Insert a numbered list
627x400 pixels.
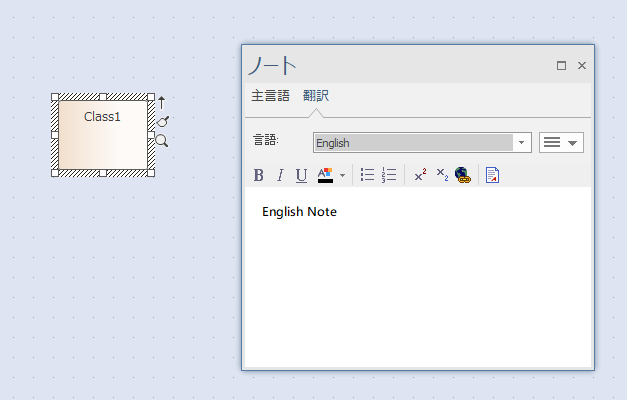(x=389, y=175)
